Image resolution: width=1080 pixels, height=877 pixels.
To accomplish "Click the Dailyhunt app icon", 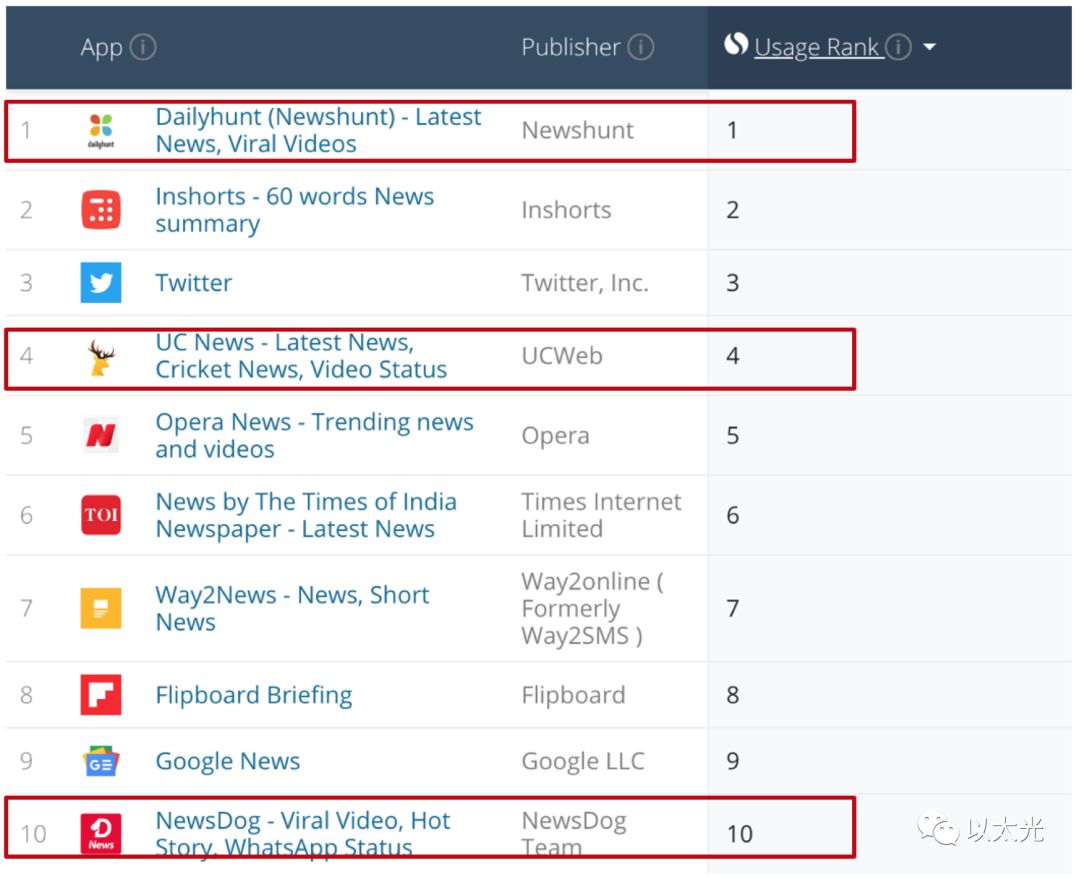I will click(x=101, y=130).
